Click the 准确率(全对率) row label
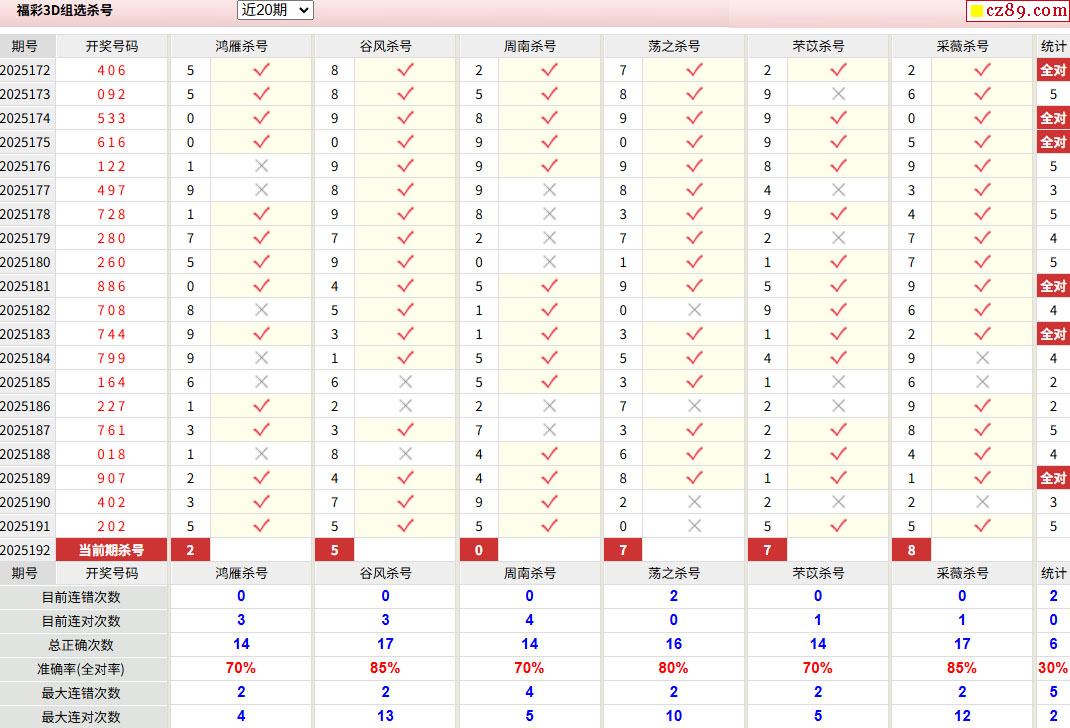This screenshot has width=1070, height=728. coord(81,669)
